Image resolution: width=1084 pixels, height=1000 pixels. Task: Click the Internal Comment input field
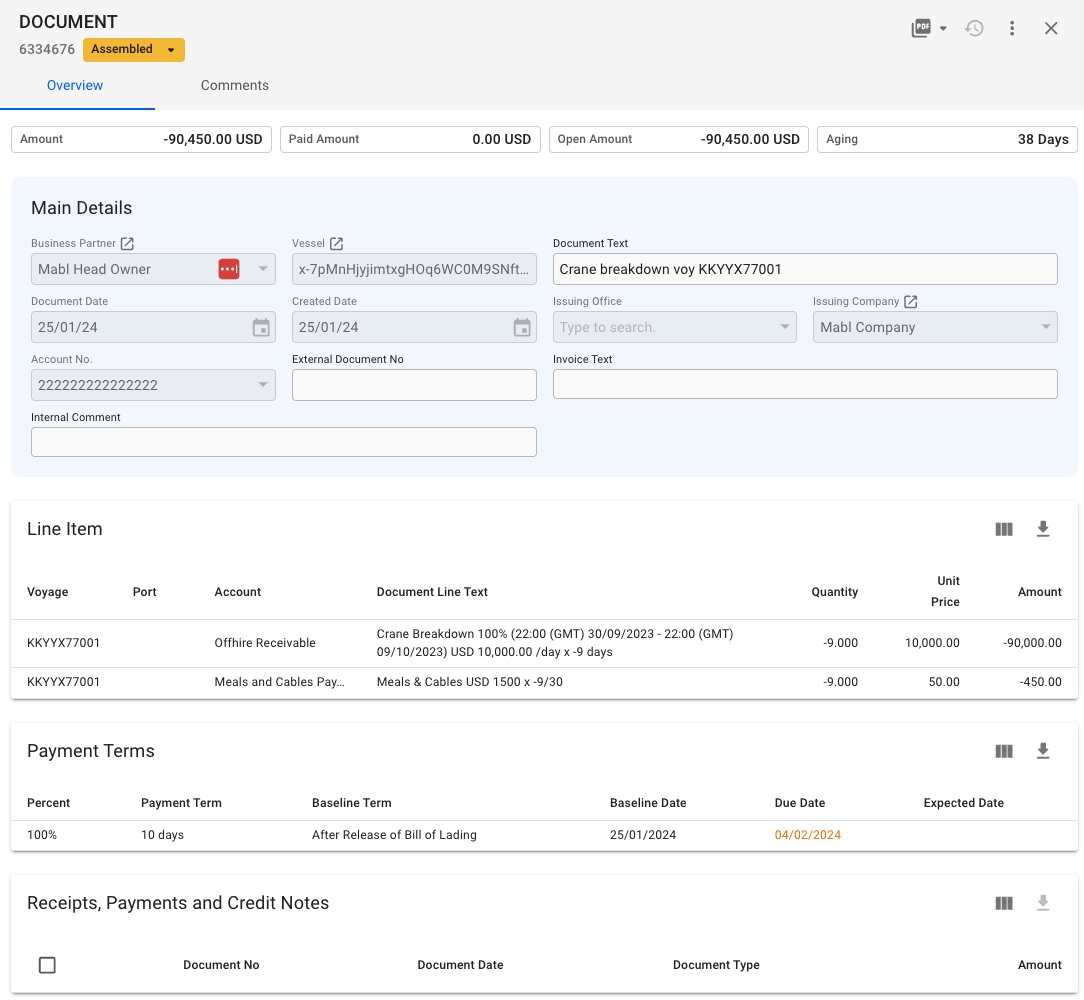click(x=283, y=442)
